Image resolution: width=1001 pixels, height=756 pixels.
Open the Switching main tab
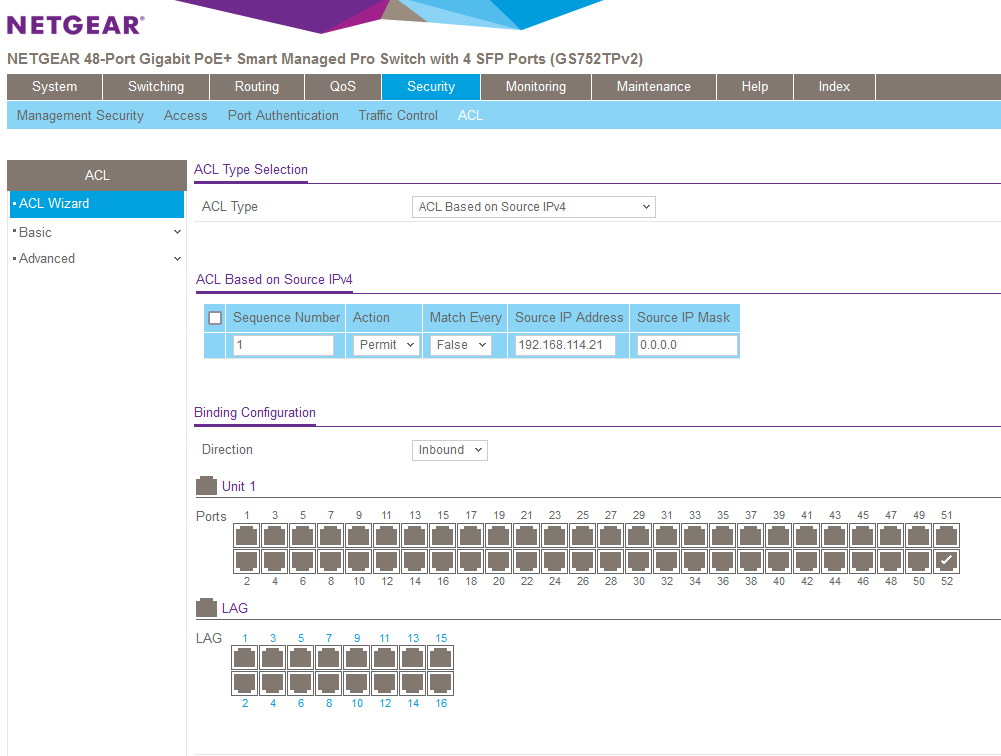pyautogui.click(x=156, y=87)
